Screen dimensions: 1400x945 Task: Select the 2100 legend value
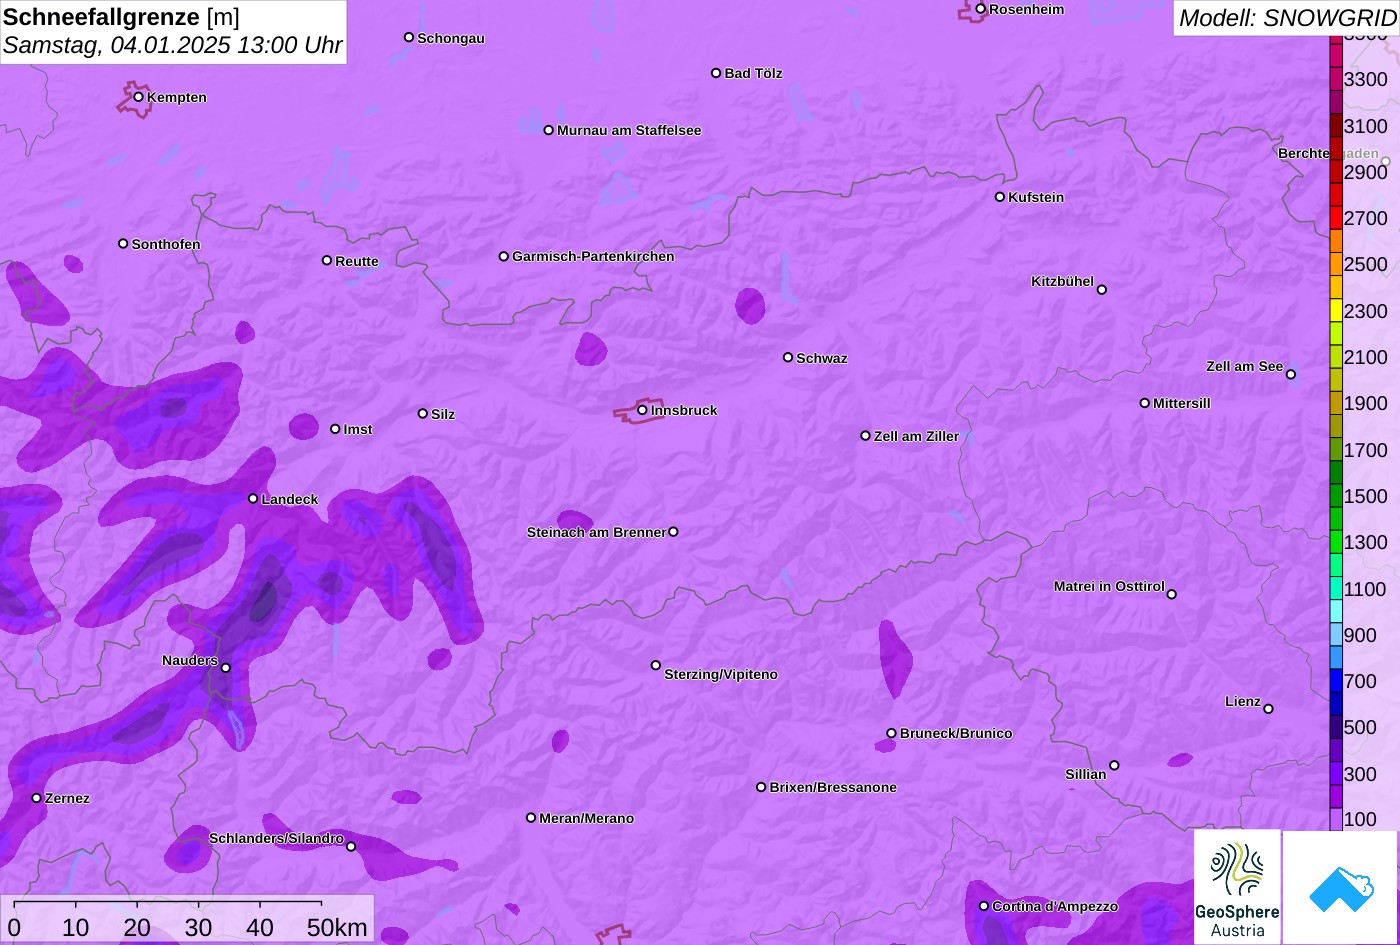click(x=1366, y=357)
